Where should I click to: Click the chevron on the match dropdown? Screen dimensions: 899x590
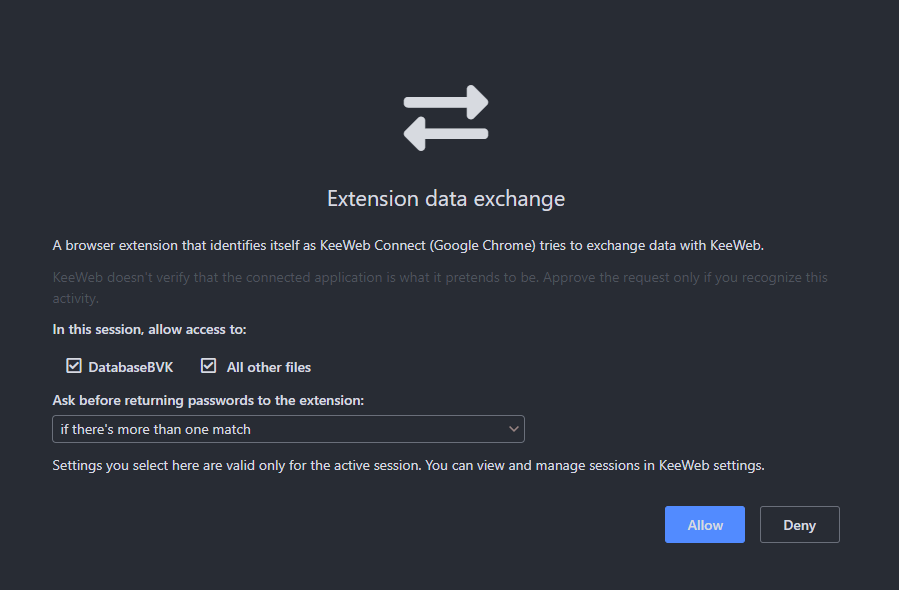tap(514, 428)
